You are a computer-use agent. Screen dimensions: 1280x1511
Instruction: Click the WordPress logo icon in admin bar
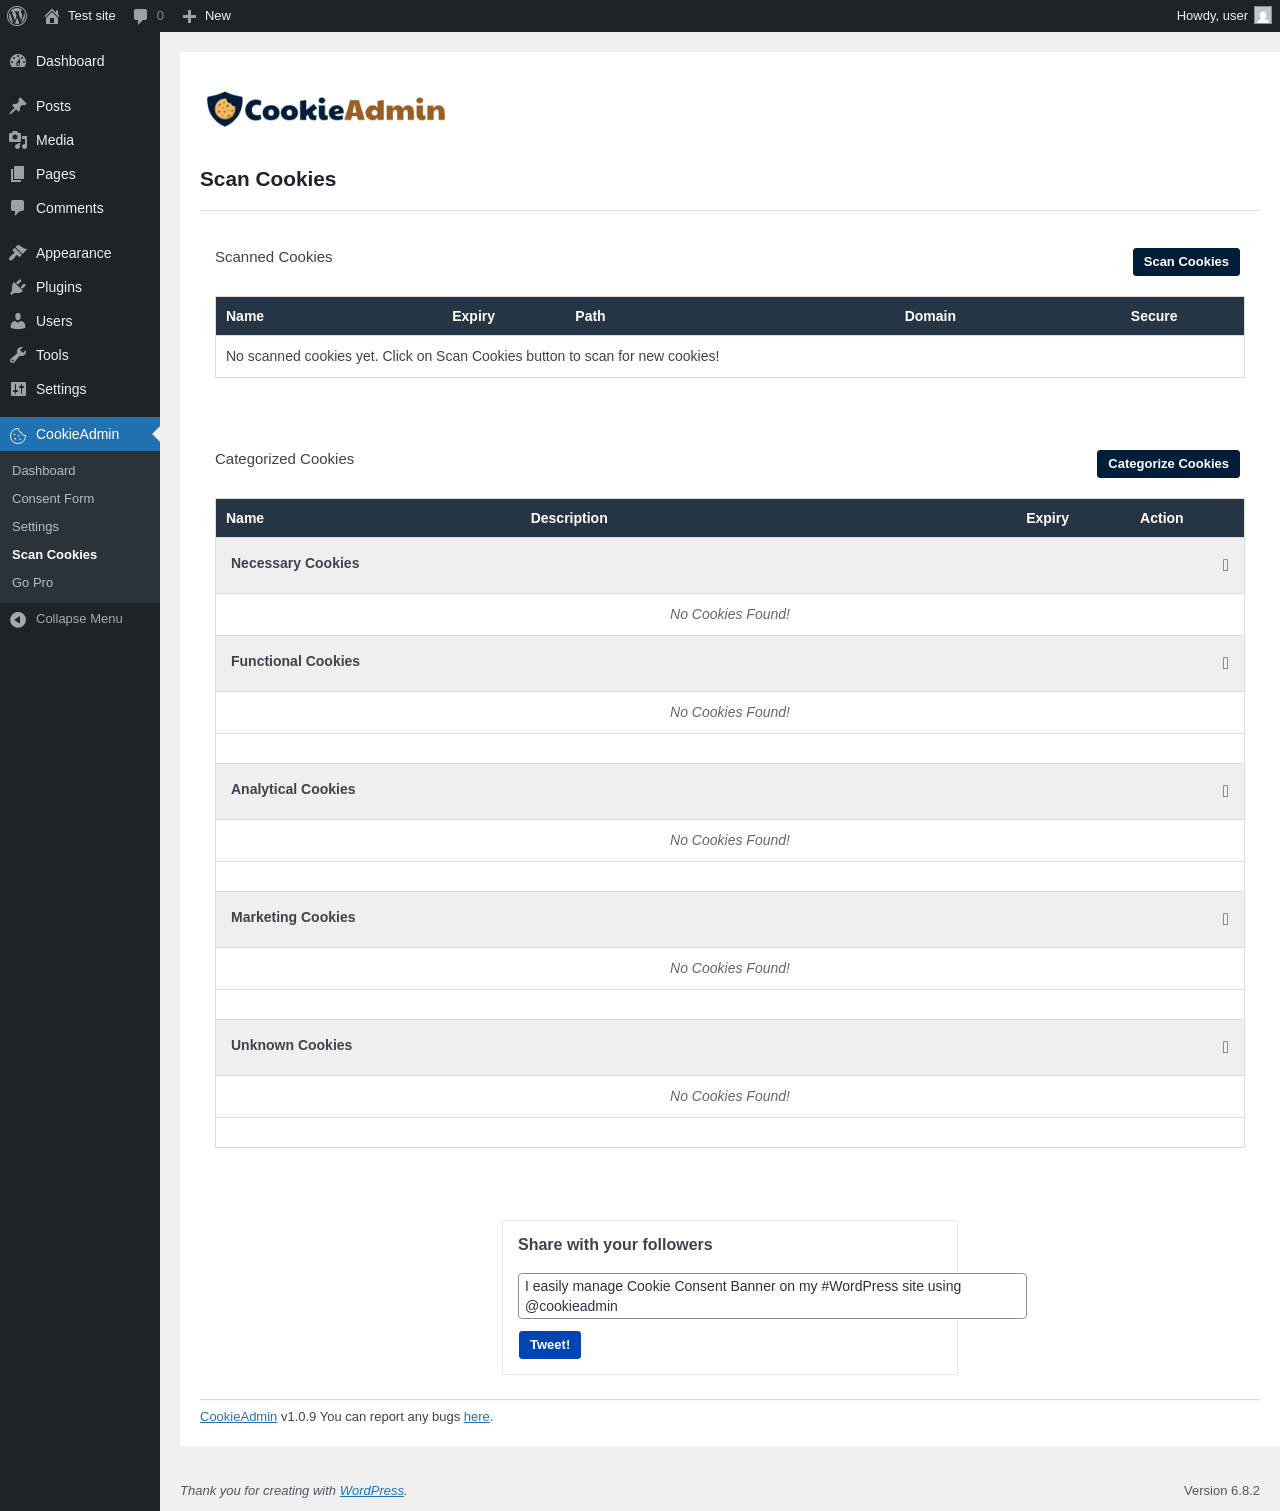(x=17, y=16)
